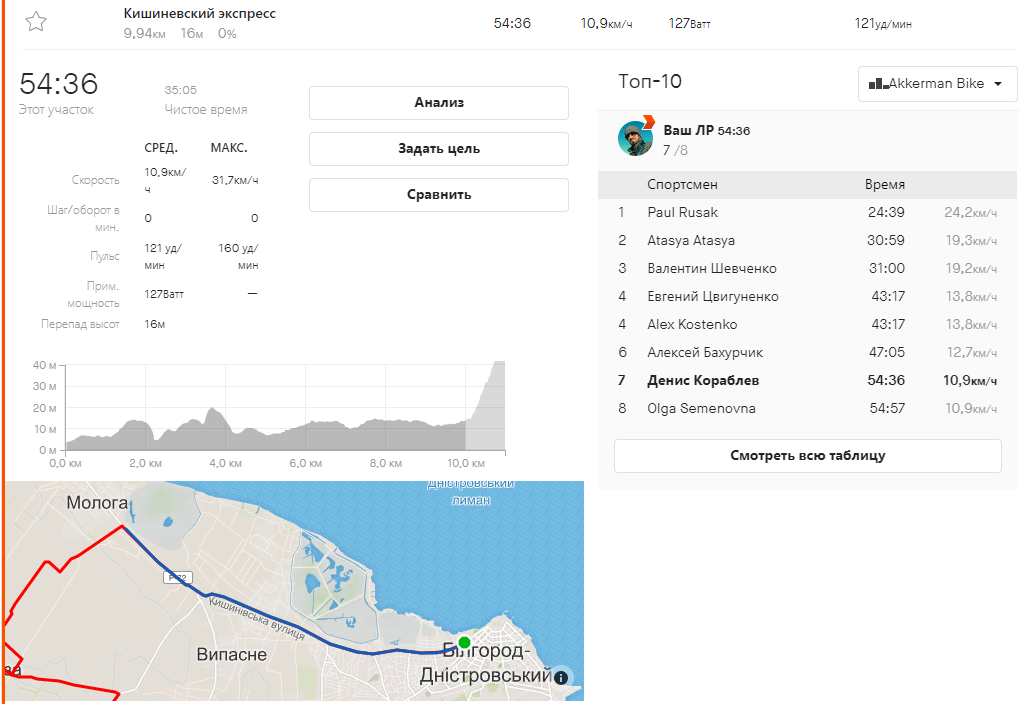
Task: Open Paul Rusak's athlete profile
Action: [682, 213]
